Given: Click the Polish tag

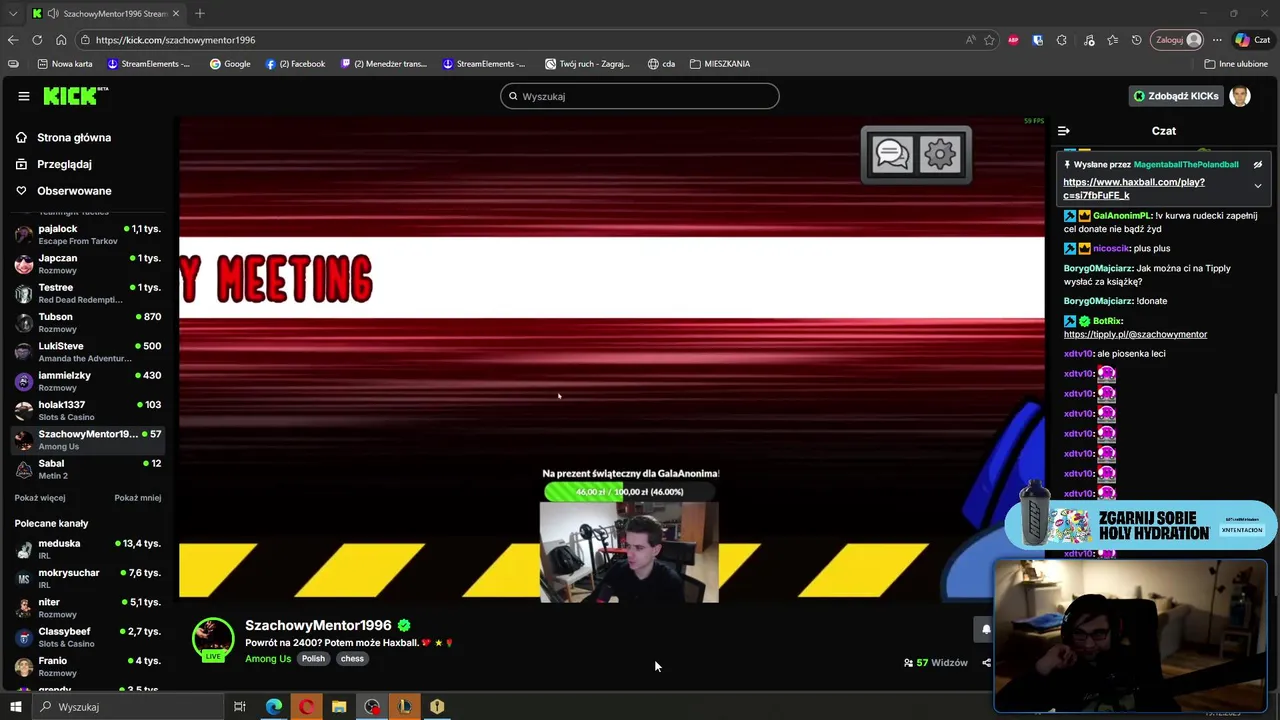Looking at the screenshot, I should tap(314, 659).
